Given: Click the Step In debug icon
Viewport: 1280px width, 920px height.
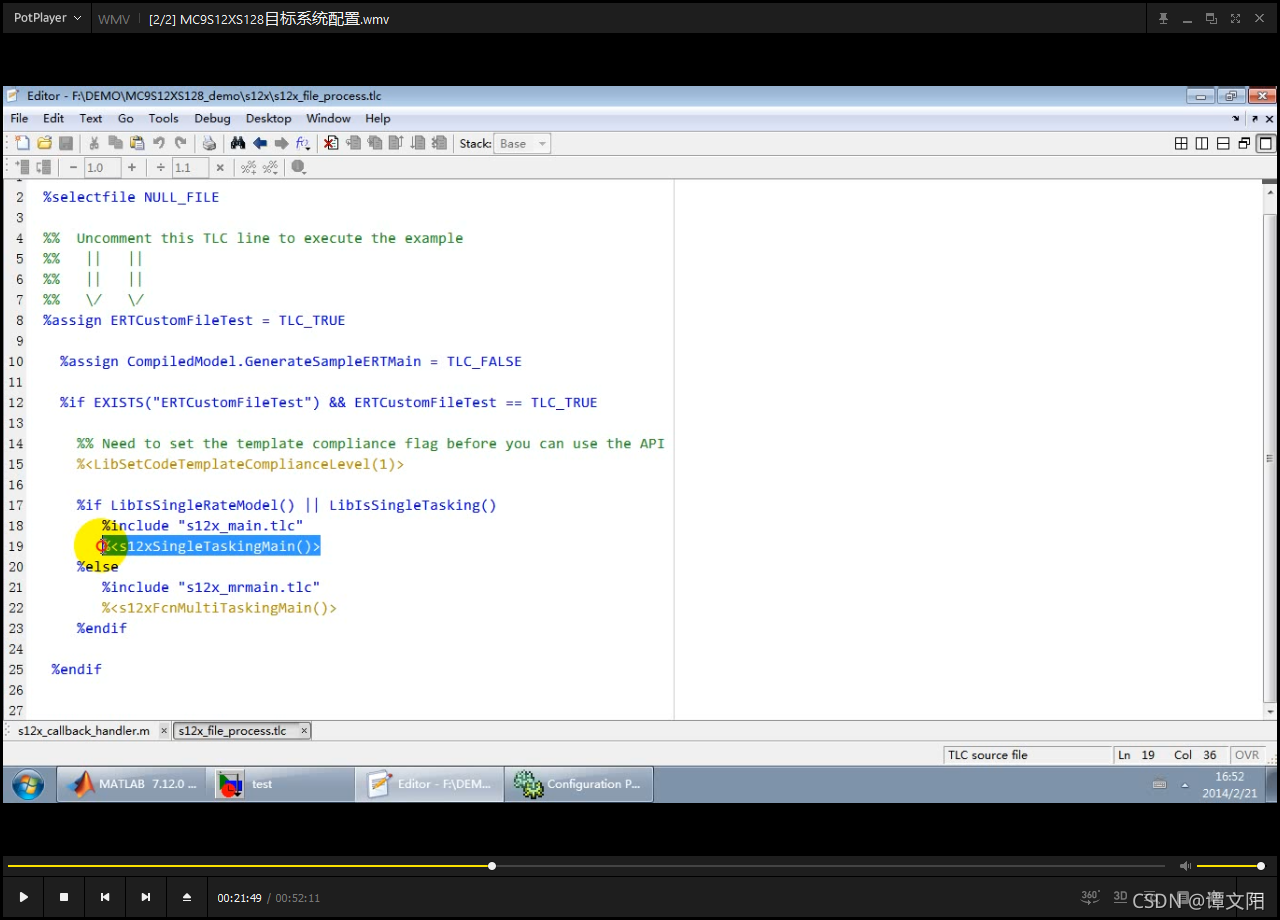Looking at the screenshot, I should [x=374, y=143].
